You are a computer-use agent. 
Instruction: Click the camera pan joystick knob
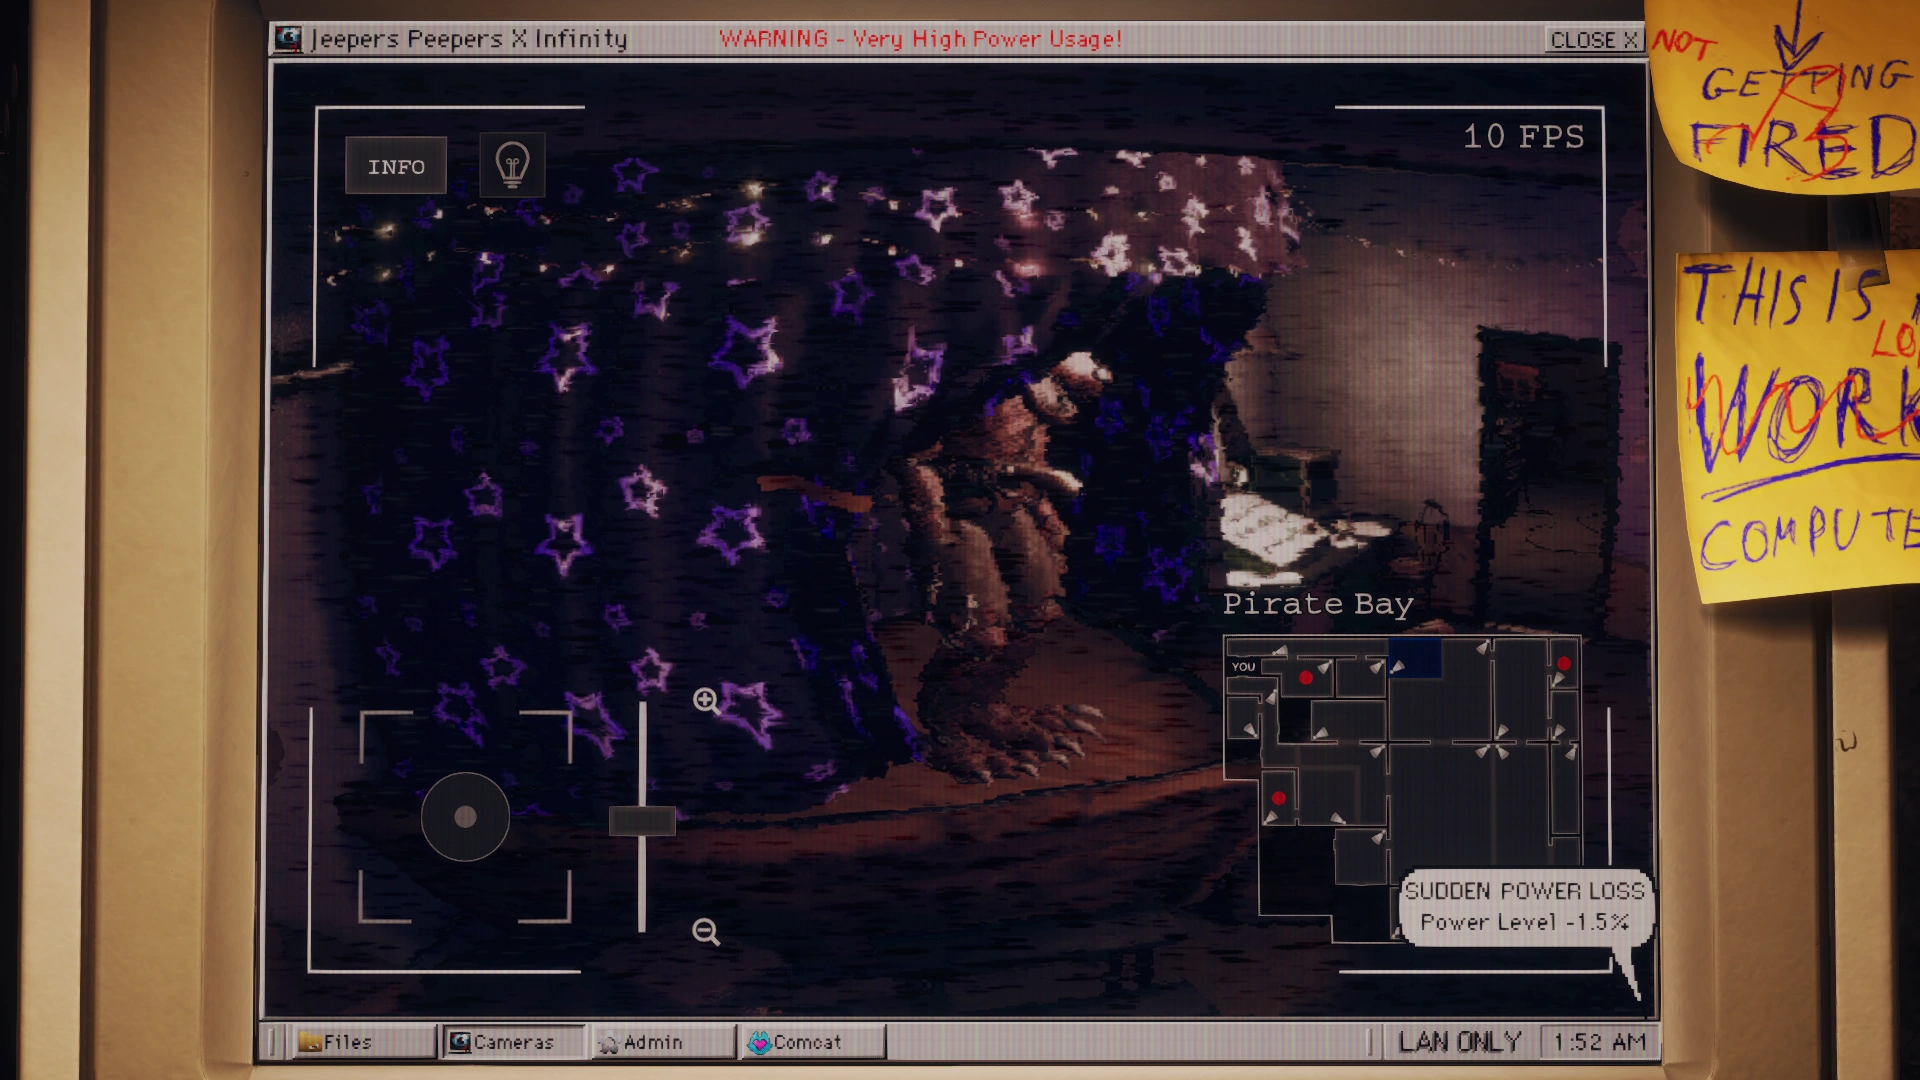pyautogui.click(x=465, y=817)
